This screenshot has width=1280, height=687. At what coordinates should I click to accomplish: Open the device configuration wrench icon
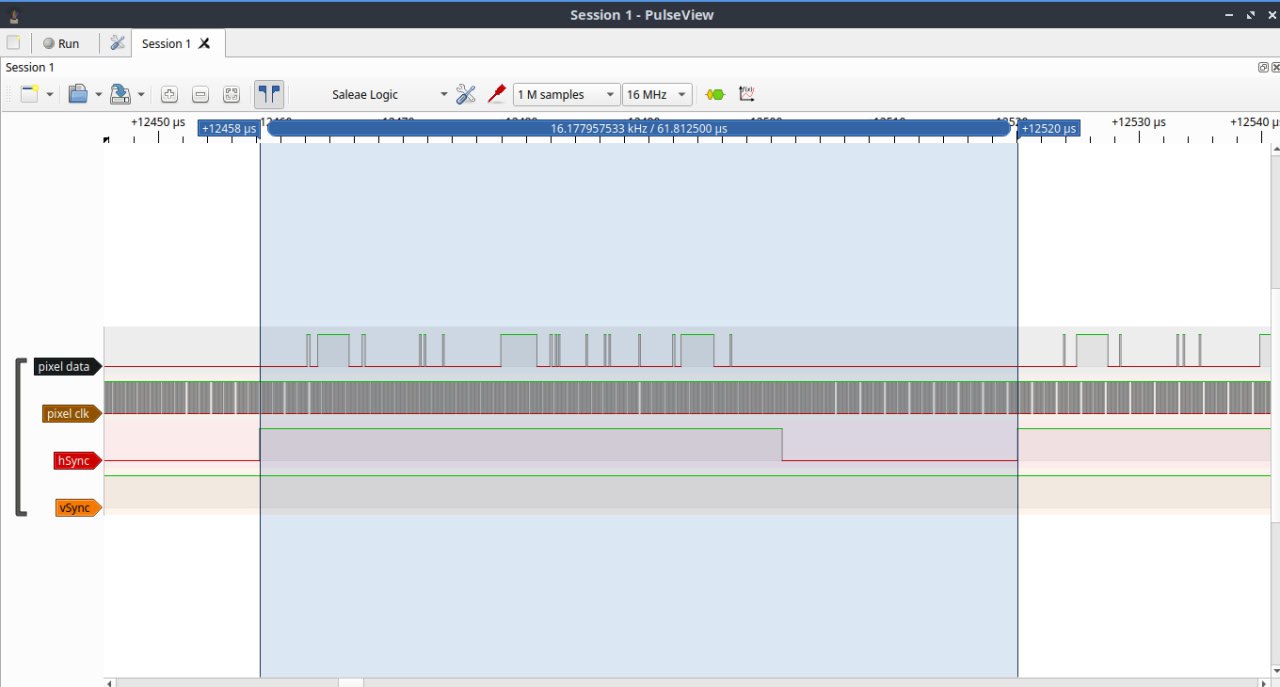coord(466,94)
